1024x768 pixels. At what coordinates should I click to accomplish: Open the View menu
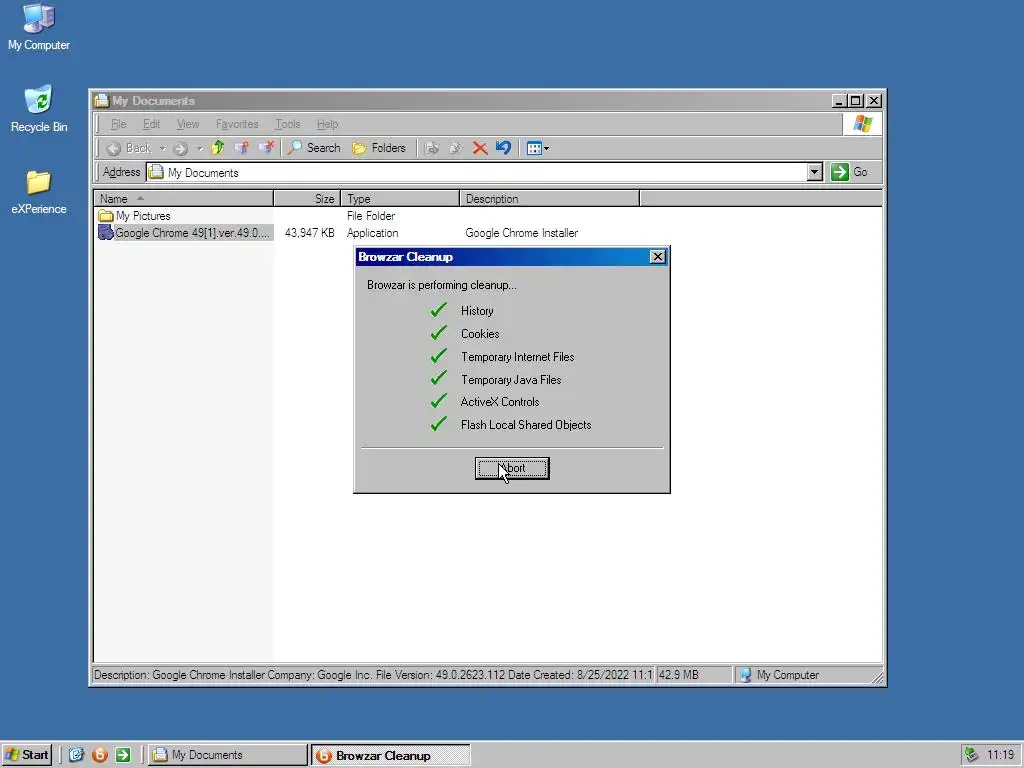187,124
